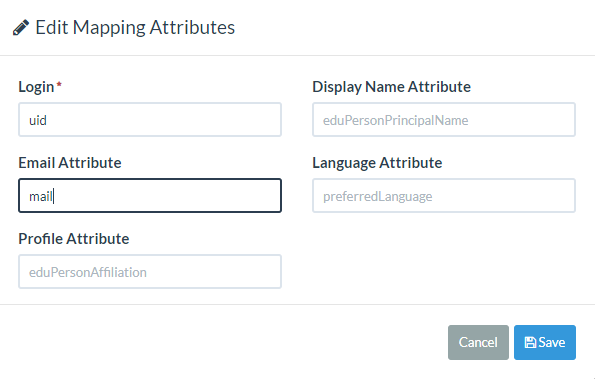Click the Language Attribute label

(377, 163)
